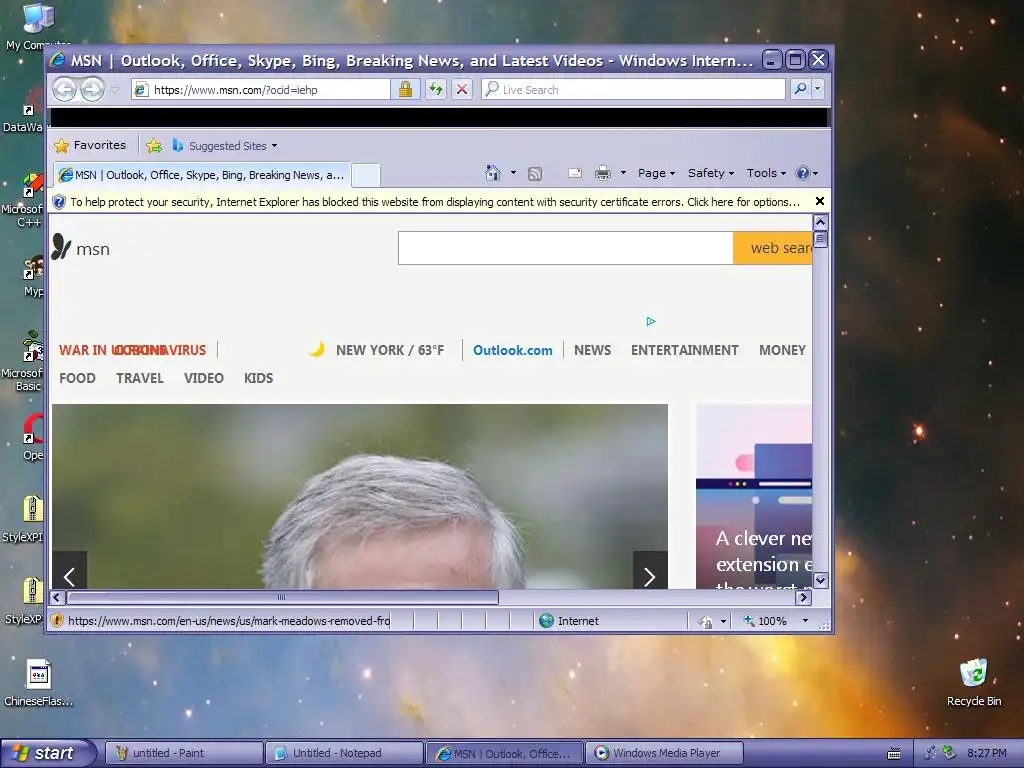Expand the Home button dropdown arrow

(x=513, y=173)
